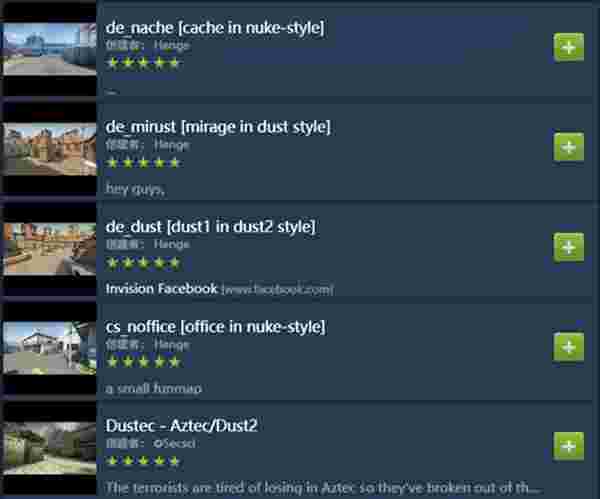Subscribe to de_nache with green plus button
Screen dimensions: 600x499
click(569, 47)
